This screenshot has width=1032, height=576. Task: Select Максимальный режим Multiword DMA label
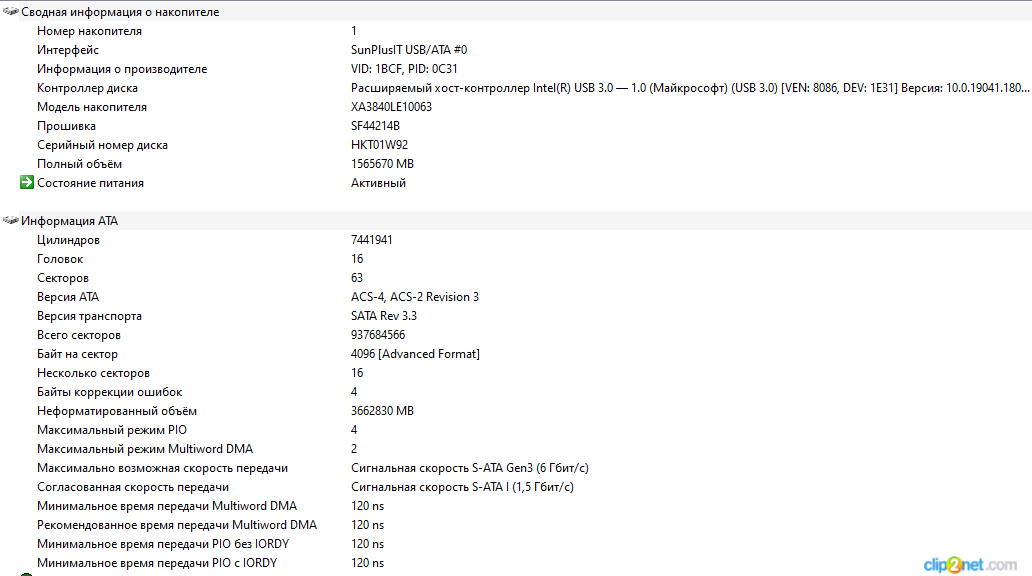tap(145, 449)
